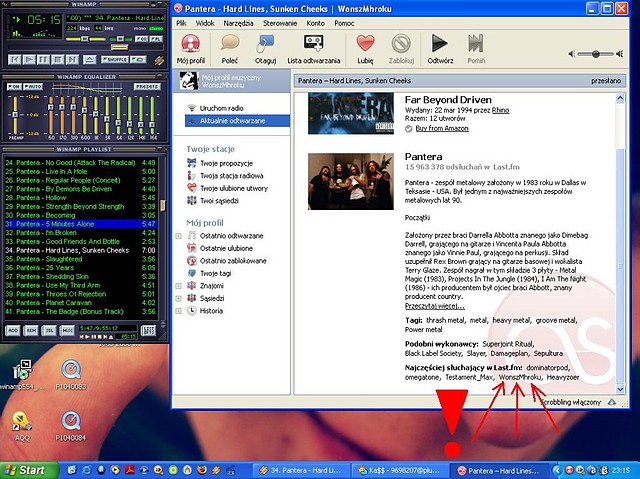Click the Rhino label link
This screenshot has height=479, width=640.
(500, 110)
